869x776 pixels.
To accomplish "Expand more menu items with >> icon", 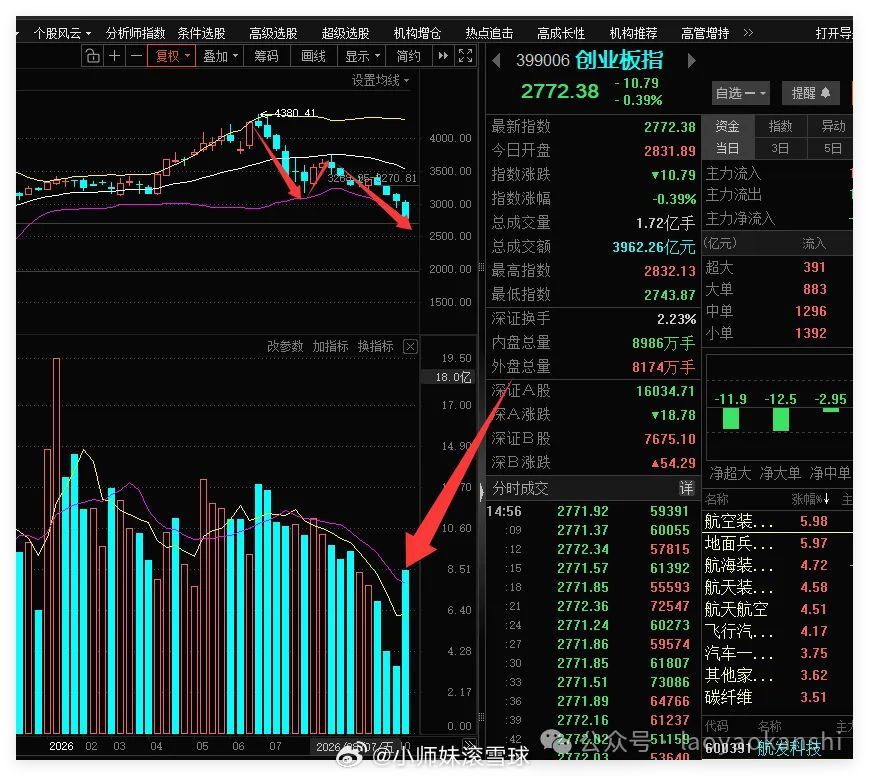I will [748, 33].
